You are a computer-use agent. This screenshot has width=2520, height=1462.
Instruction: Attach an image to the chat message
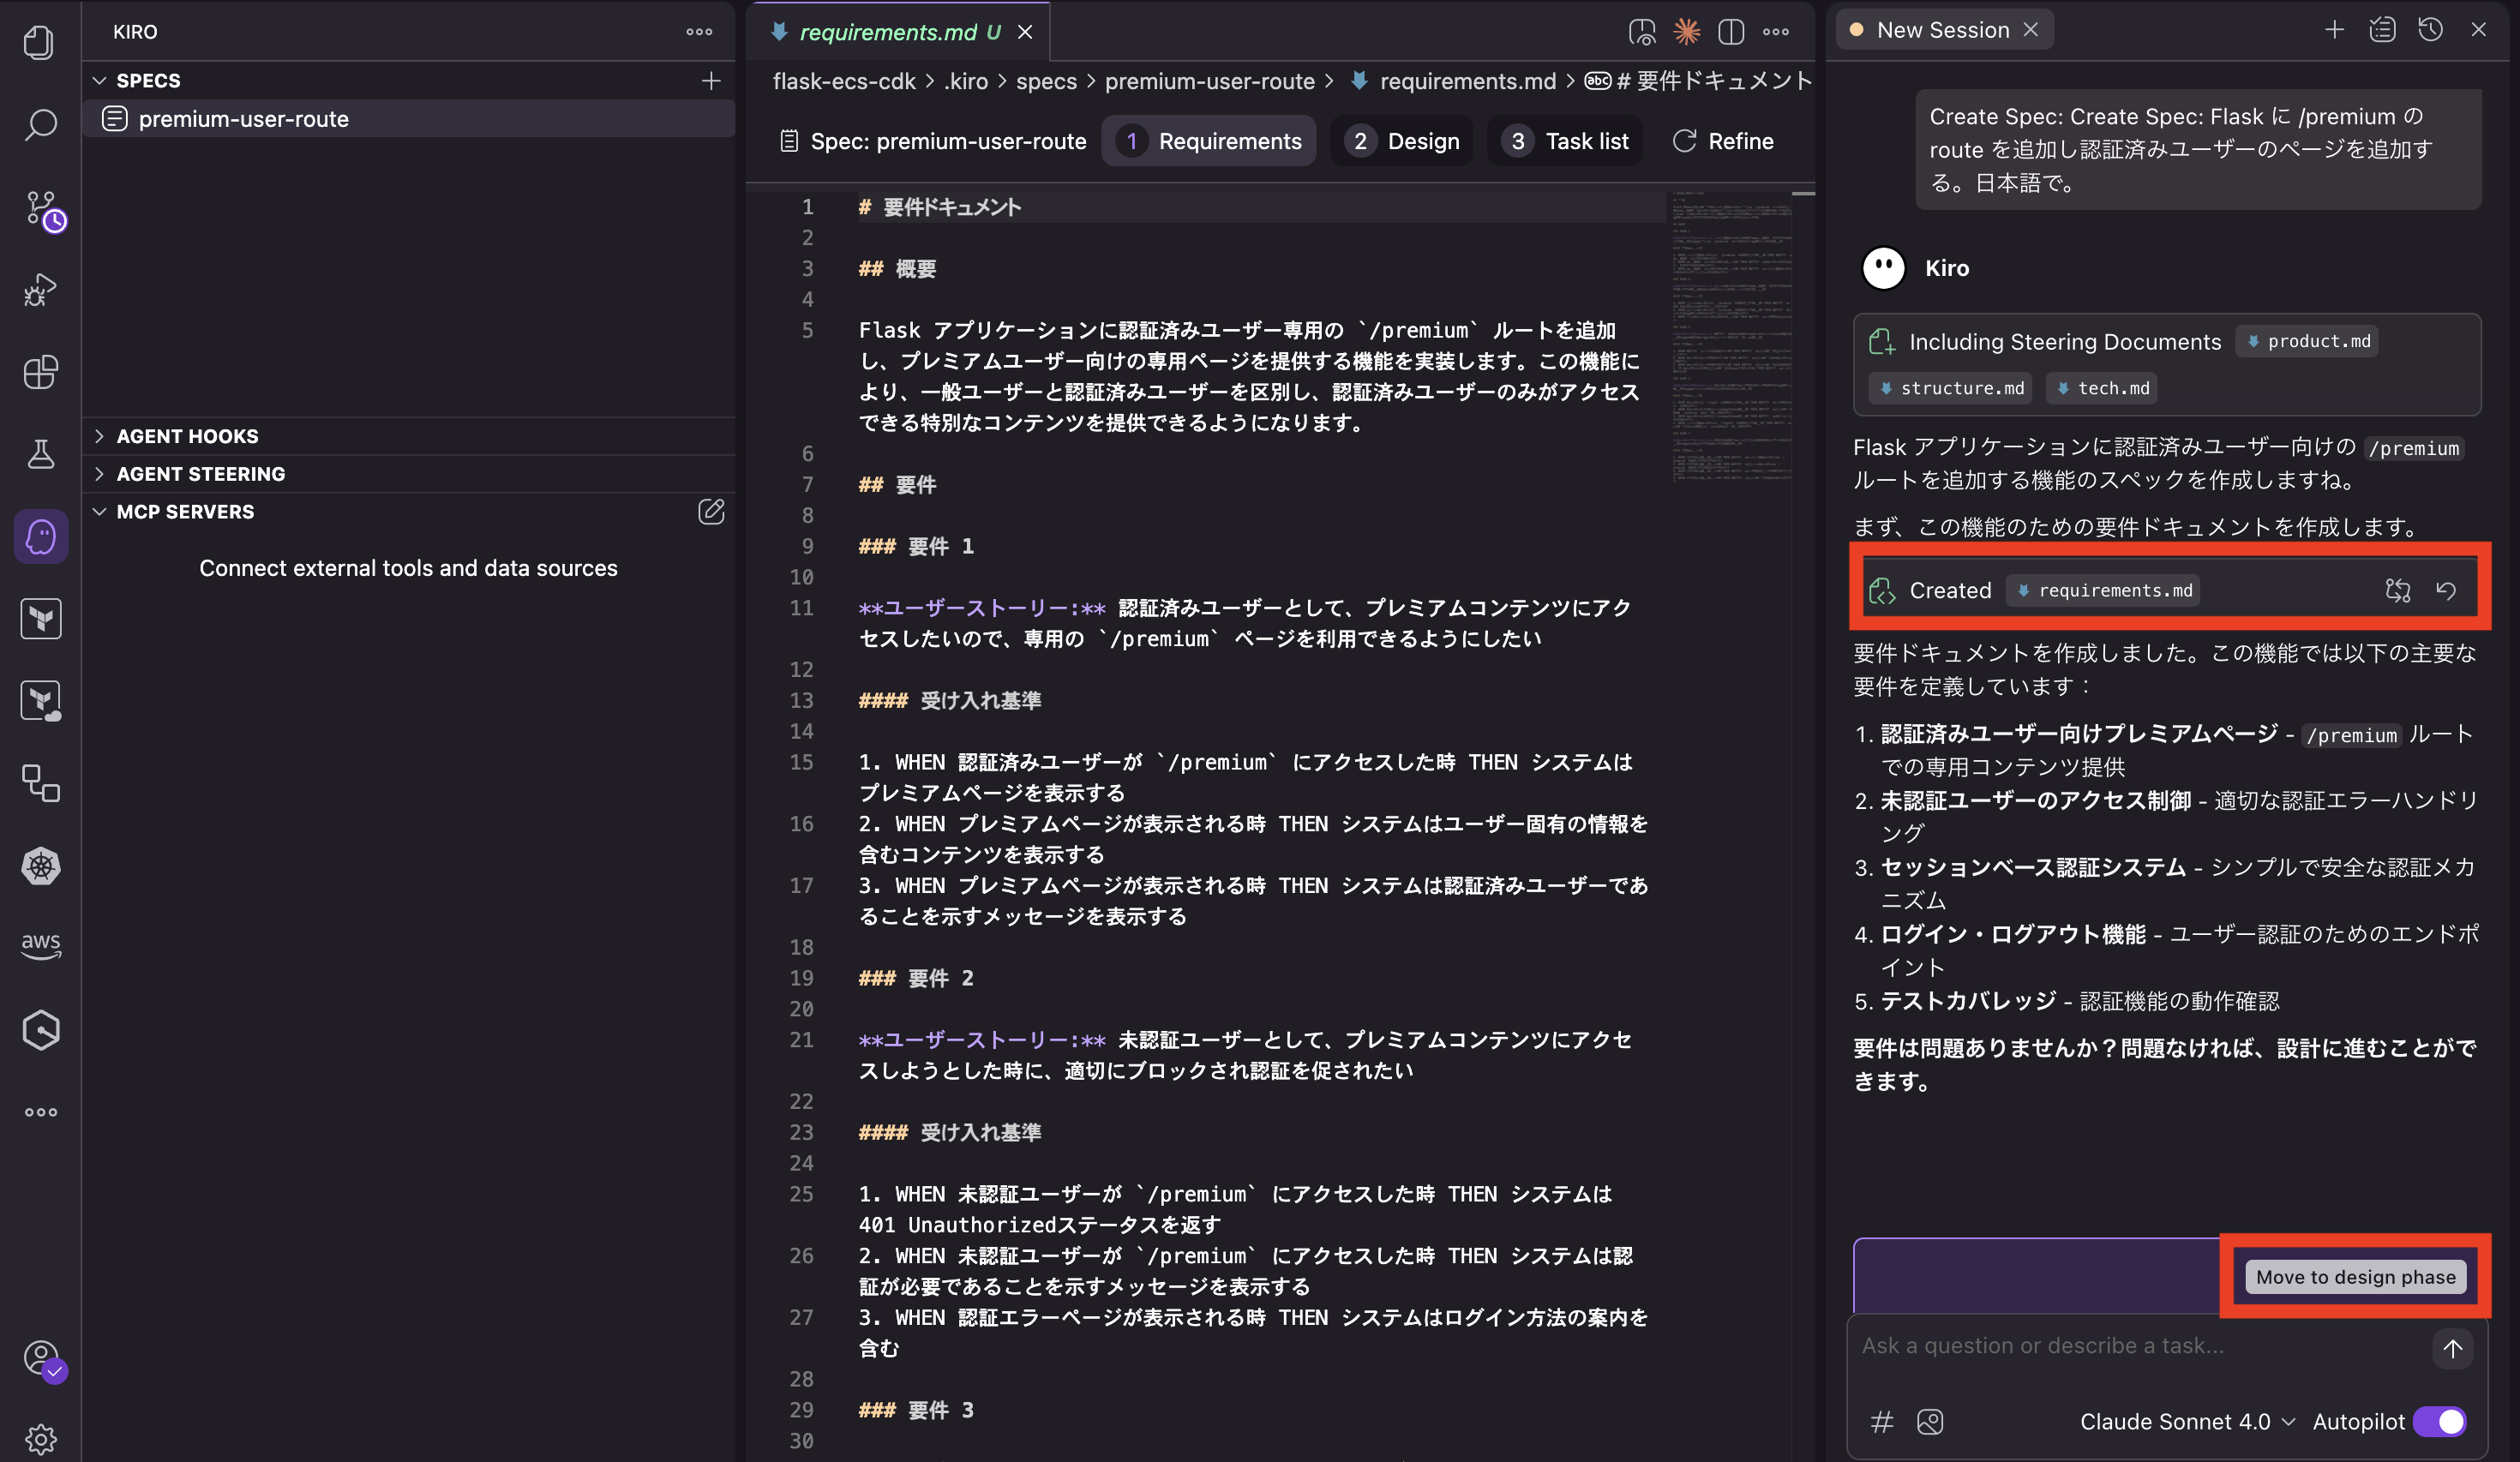pos(1930,1421)
